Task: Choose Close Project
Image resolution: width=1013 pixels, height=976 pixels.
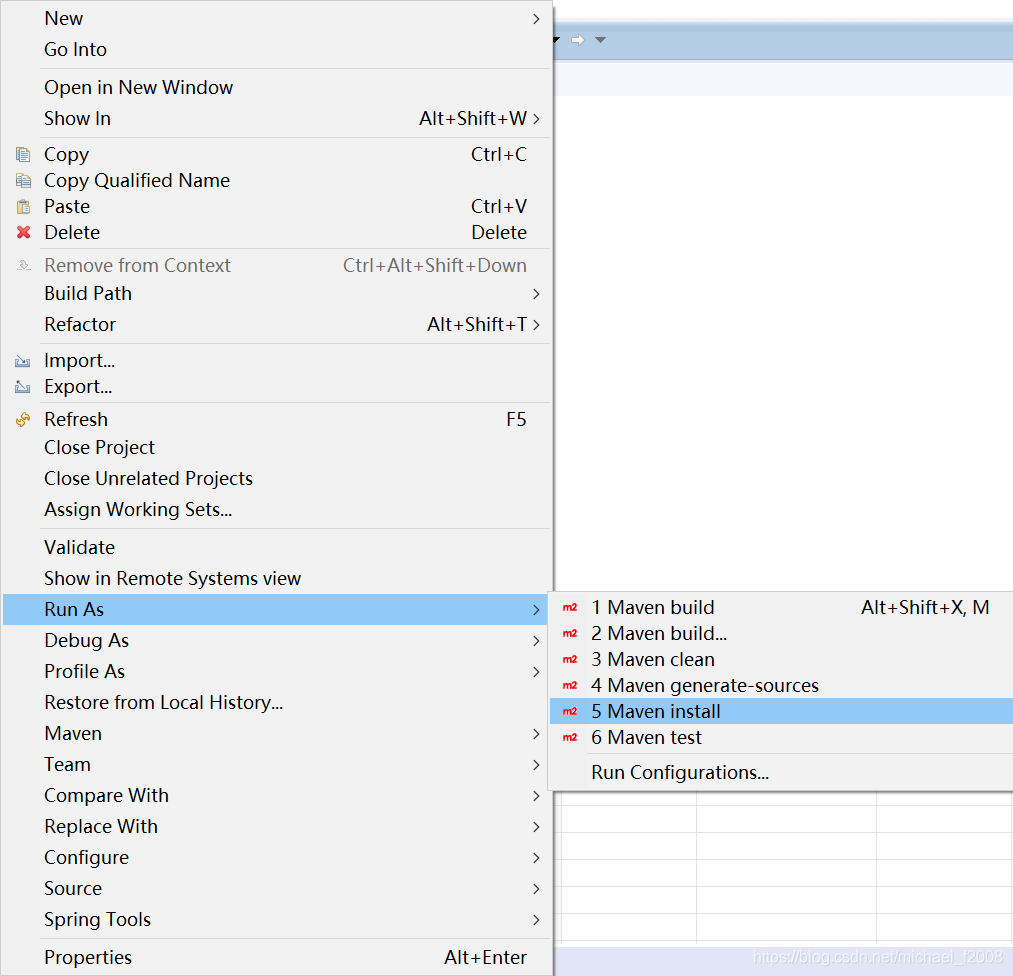Action: tap(277, 448)
